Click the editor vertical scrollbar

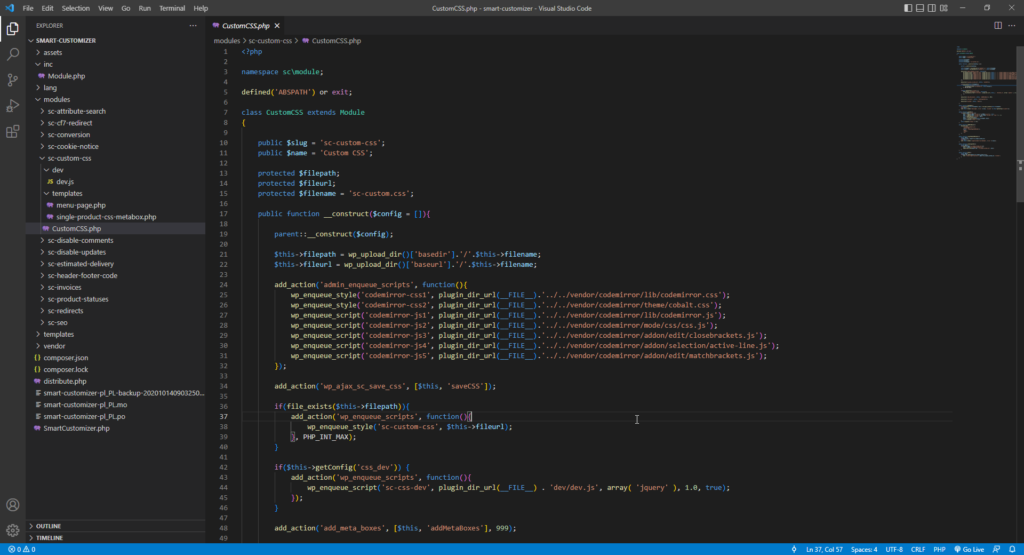1020,124
